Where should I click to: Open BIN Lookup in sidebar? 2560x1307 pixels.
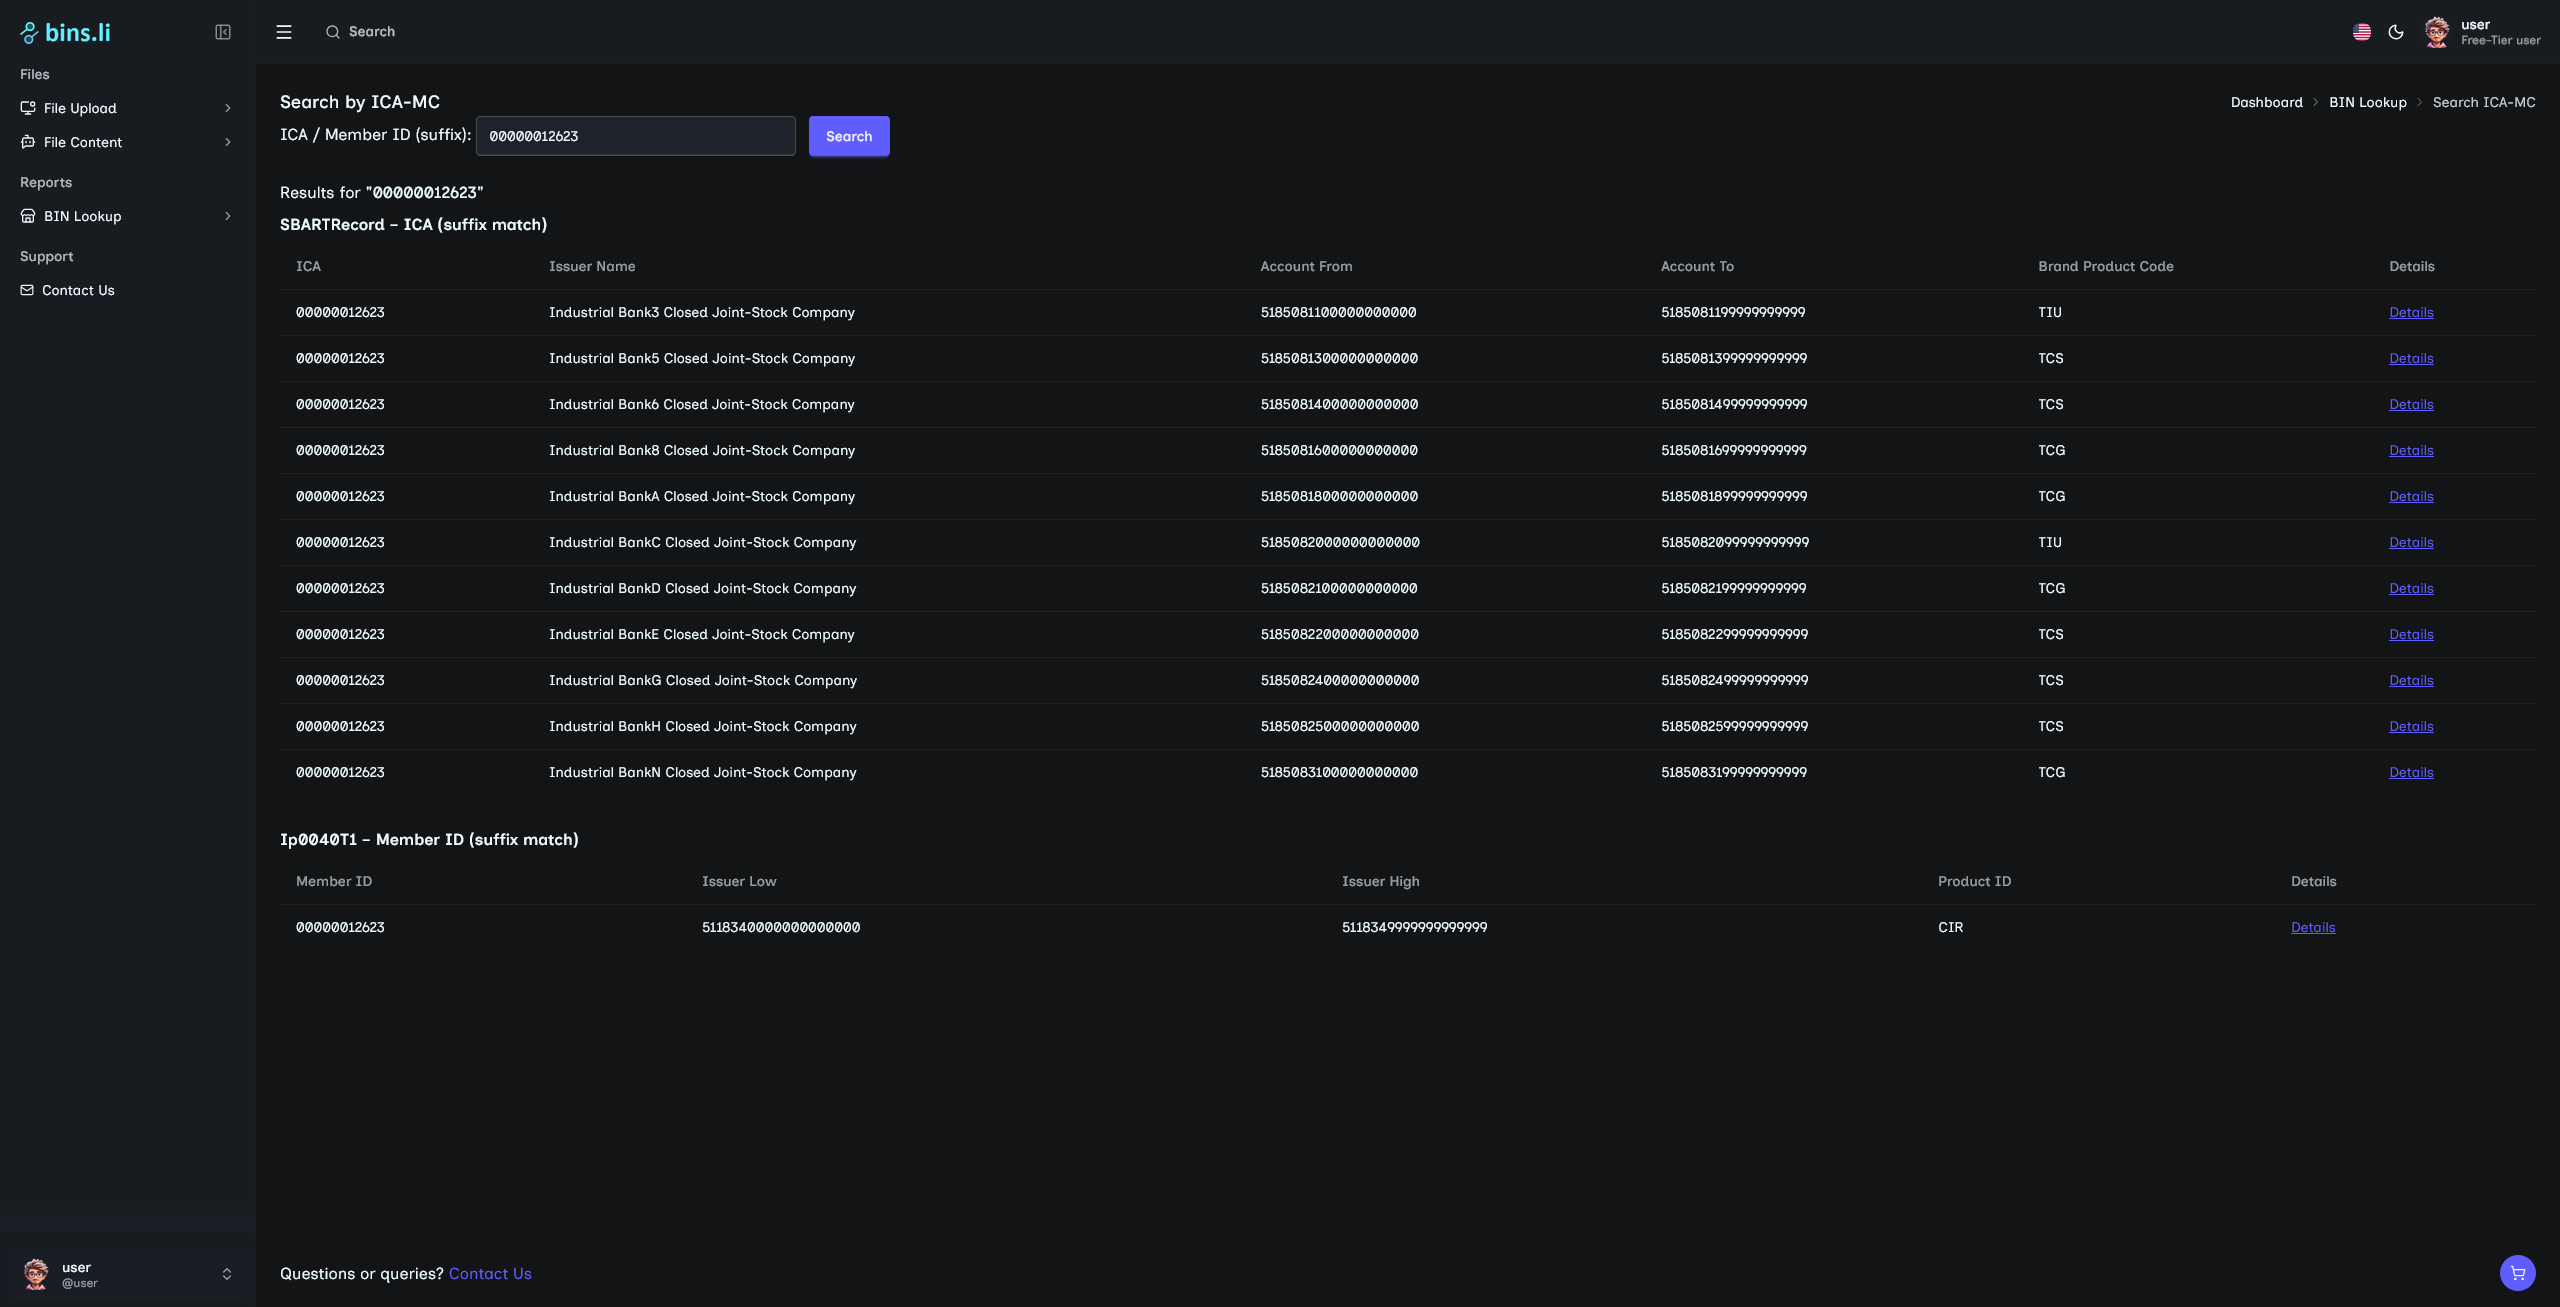point(127,216)
